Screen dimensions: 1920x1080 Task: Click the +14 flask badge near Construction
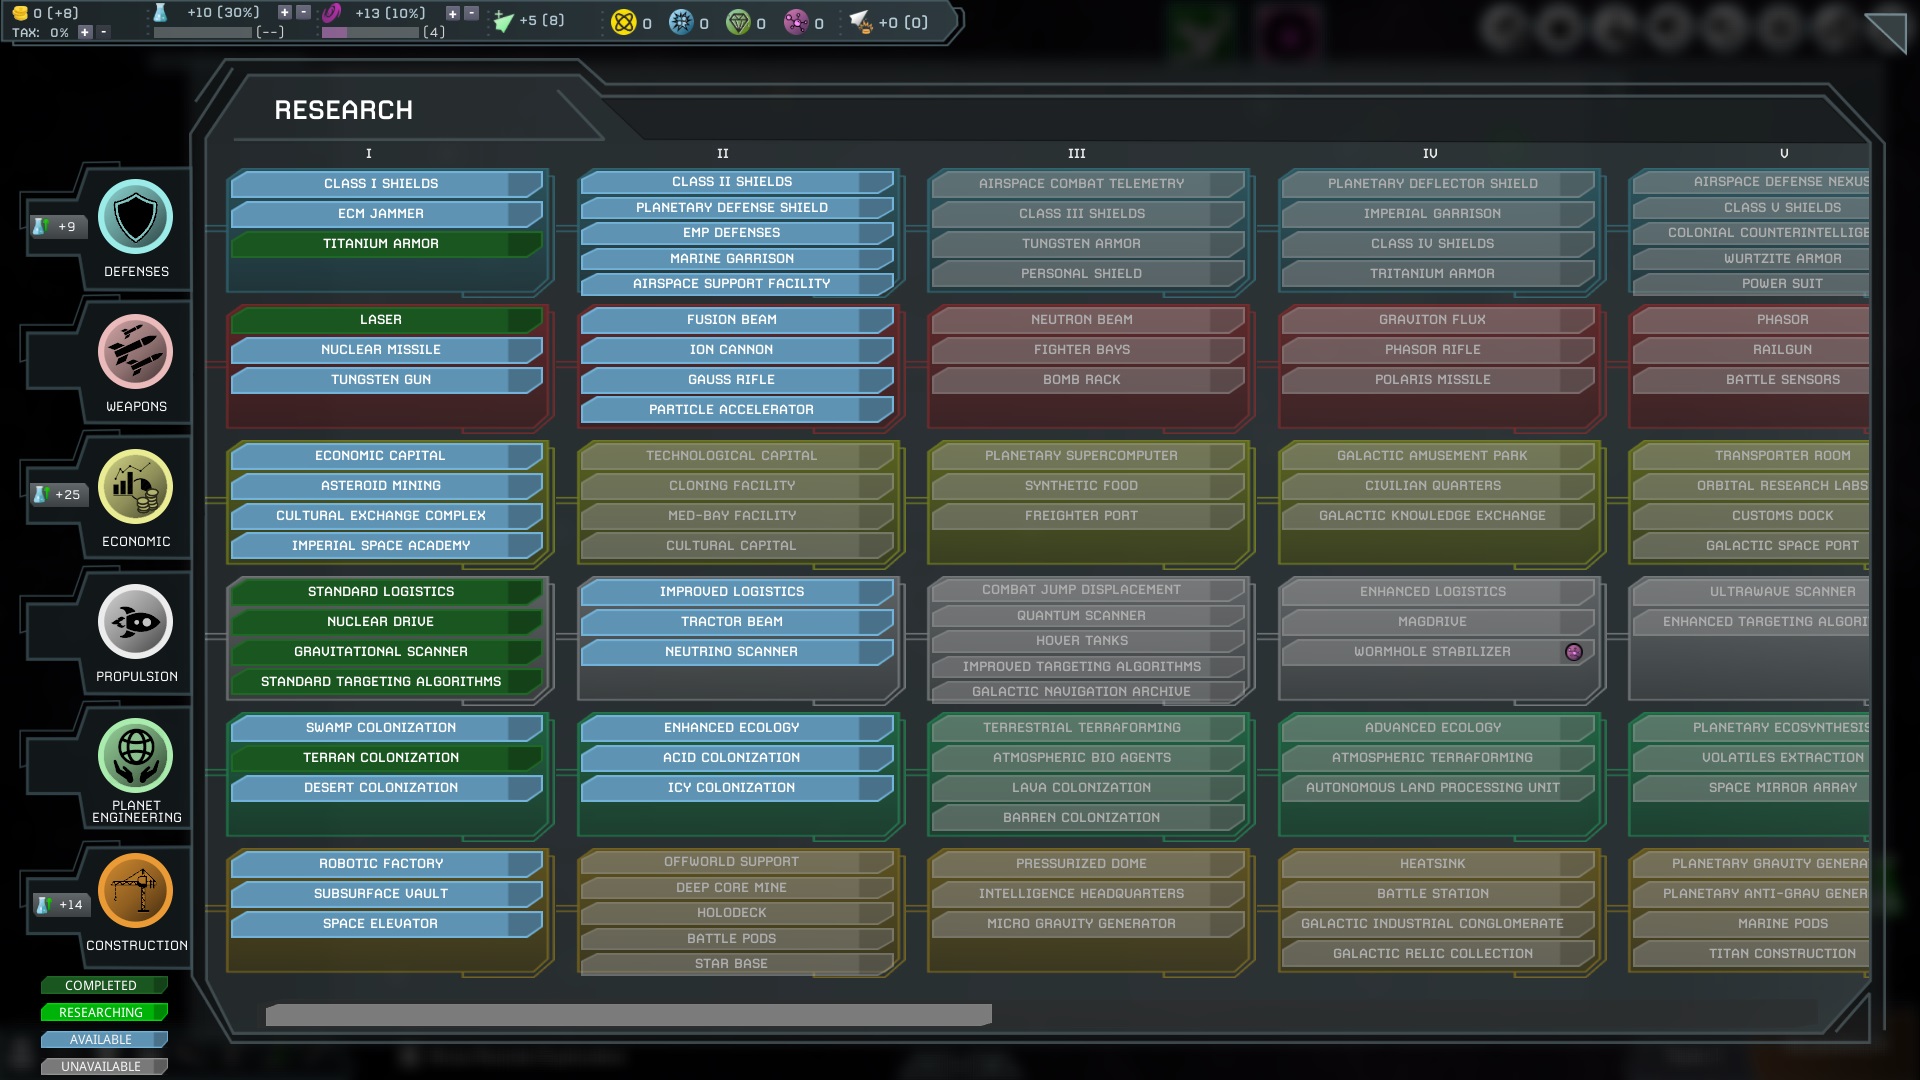(60, 904)
